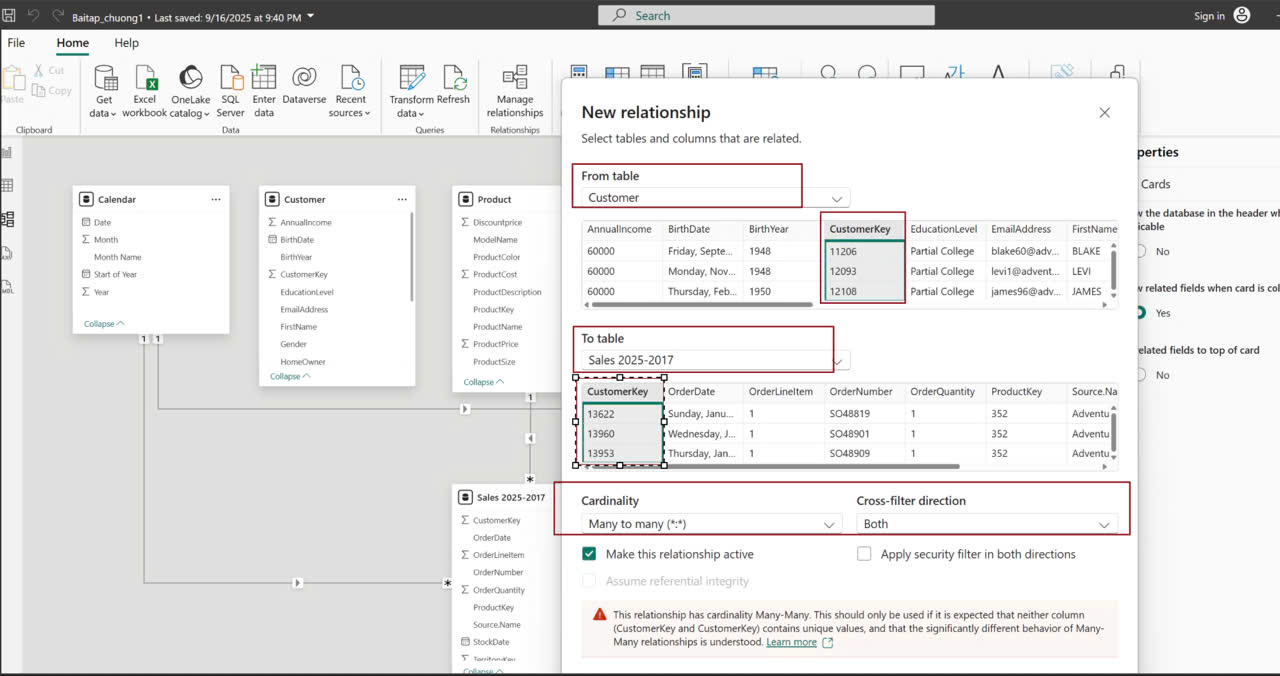Screen dimensions: 1280x676
Task: Click the Transform data icon
Action: tap(411, 79)
